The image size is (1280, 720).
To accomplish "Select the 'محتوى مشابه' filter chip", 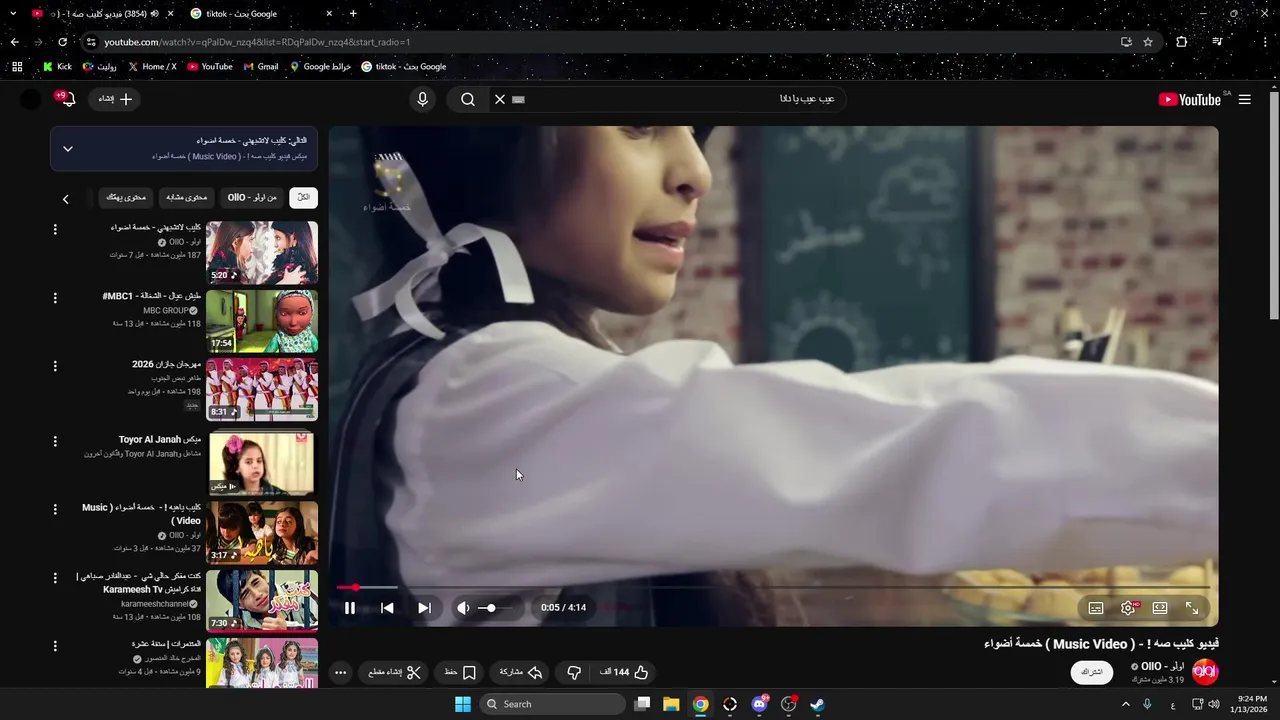I will [186, 198].
